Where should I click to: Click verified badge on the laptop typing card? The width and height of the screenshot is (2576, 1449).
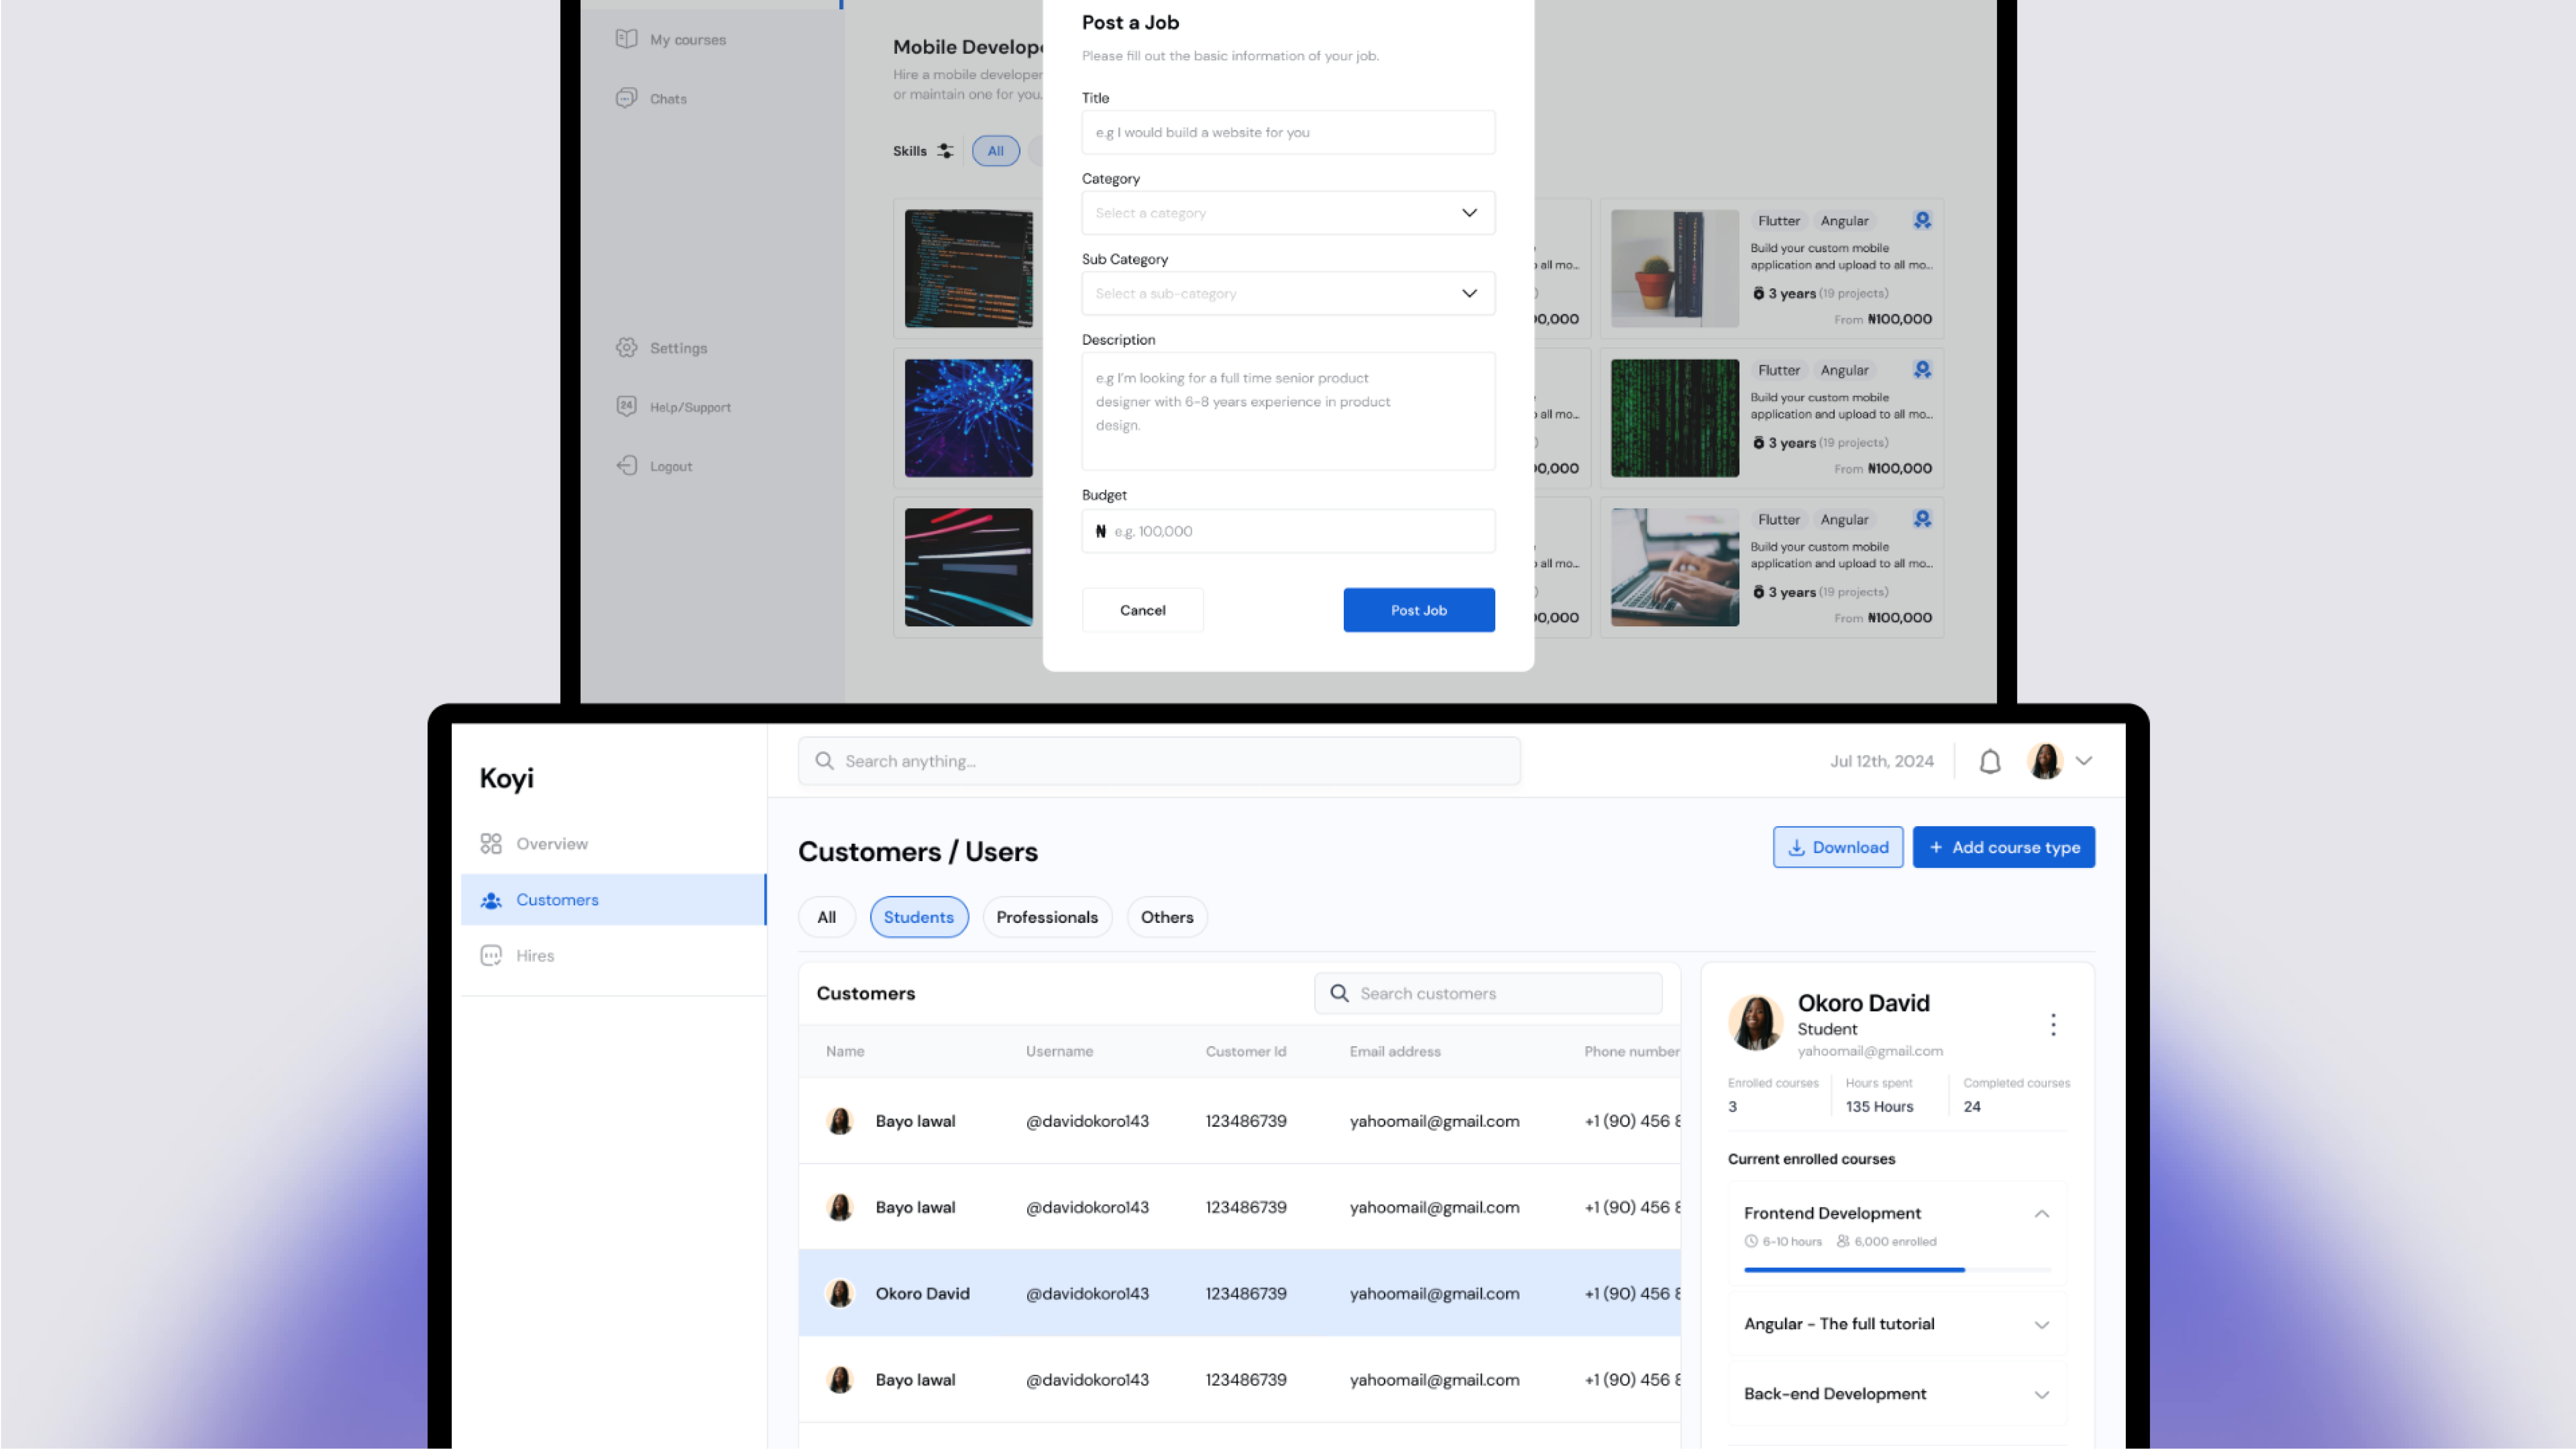[1922, 519]
